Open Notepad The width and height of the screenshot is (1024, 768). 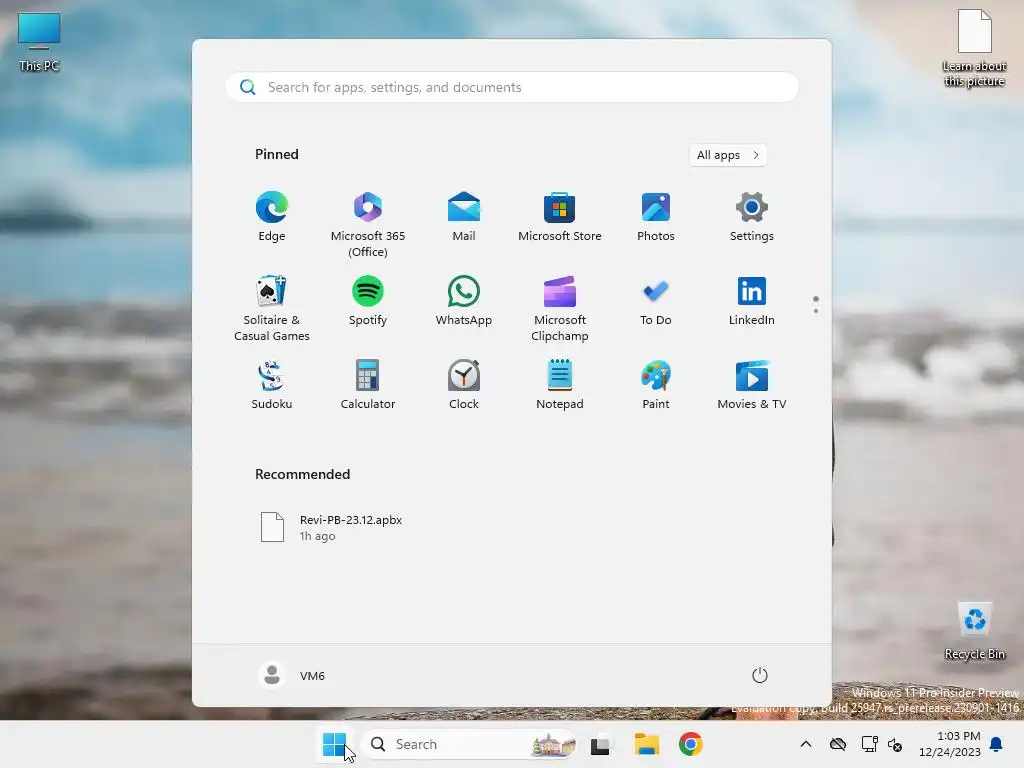click(560, 385)
